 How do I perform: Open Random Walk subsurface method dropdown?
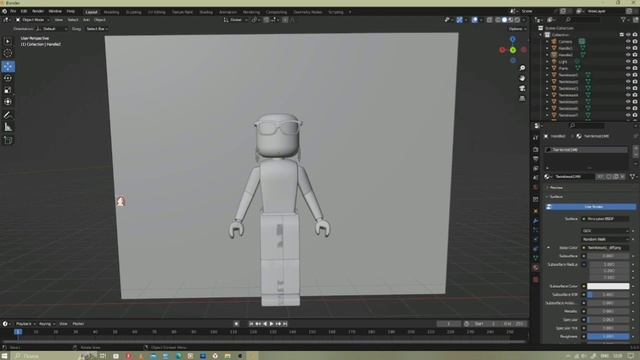(x=606, y=239)
